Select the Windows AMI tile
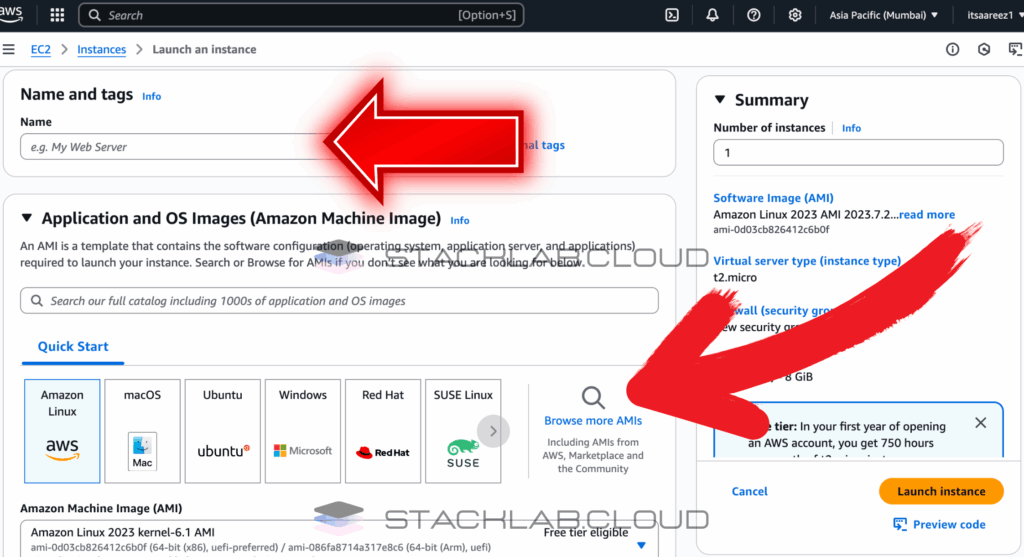The image size is (1024, 557). pyautogui.click(x=303, y=431)
